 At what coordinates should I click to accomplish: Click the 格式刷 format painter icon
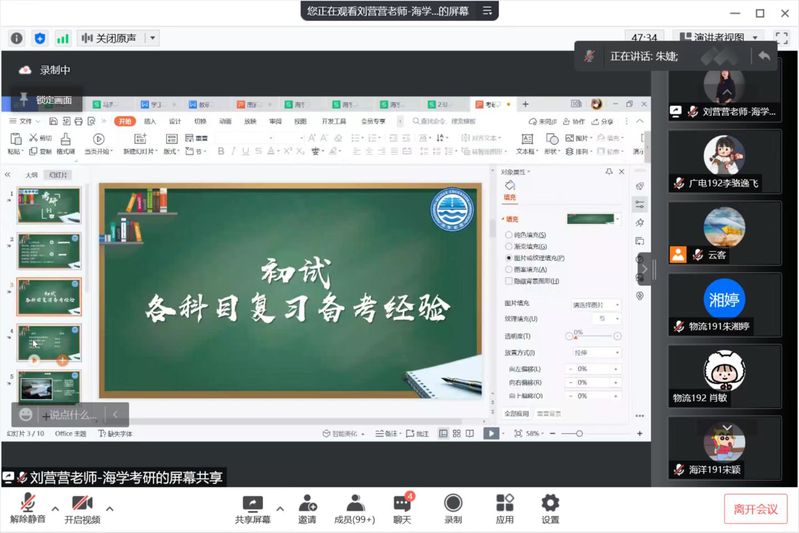66,139
